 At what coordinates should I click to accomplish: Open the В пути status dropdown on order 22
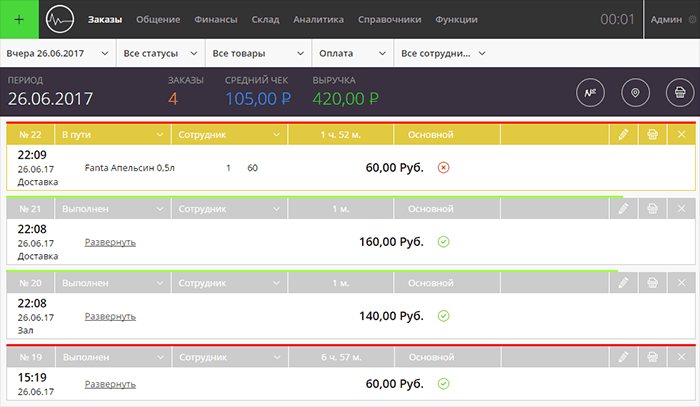[x=111, y=134]
